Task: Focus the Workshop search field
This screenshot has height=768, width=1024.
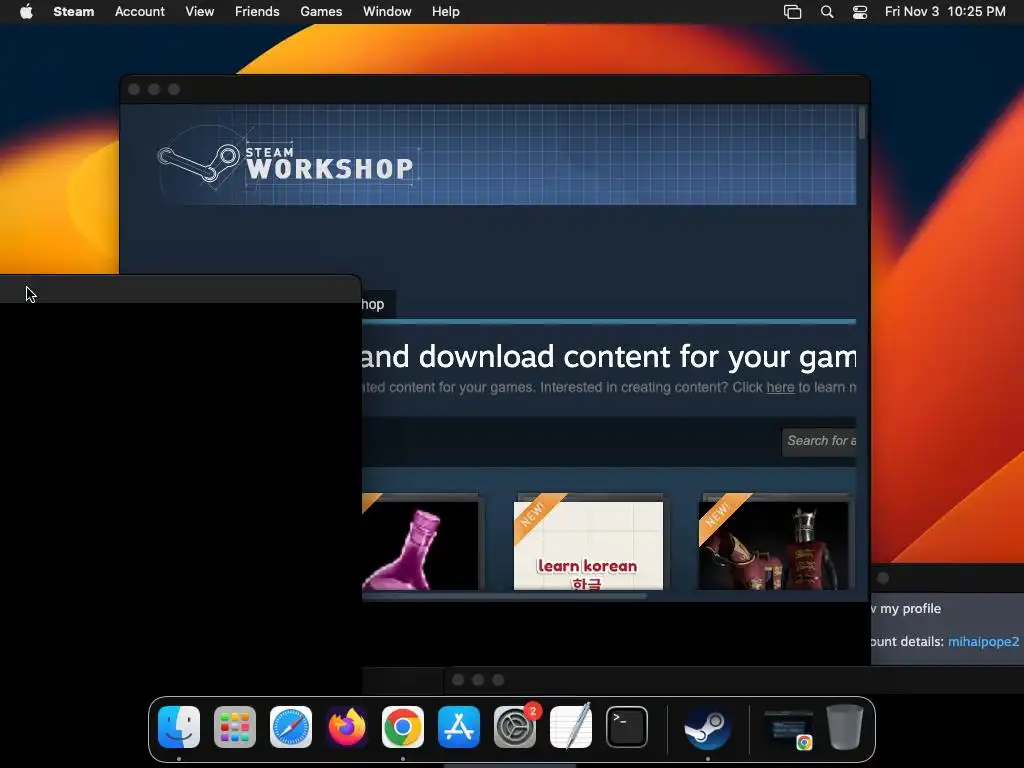Action: coord(819,441)
